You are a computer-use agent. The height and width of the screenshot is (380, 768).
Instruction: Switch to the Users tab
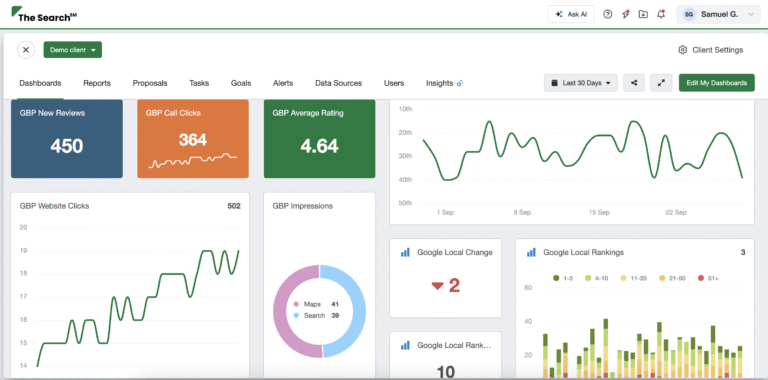tap(394, 83)
